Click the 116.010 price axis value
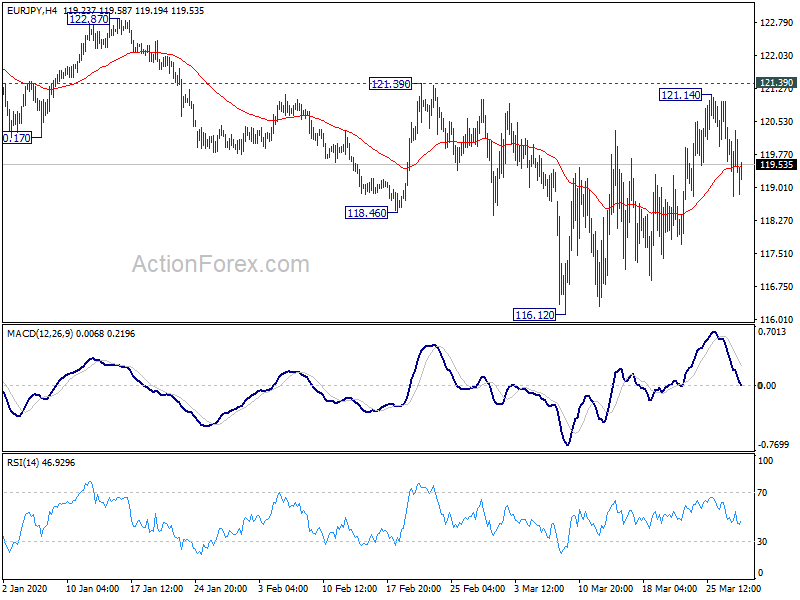Viewport: 800px width, 600px height. pyautogui.click(x=777, y=319)
